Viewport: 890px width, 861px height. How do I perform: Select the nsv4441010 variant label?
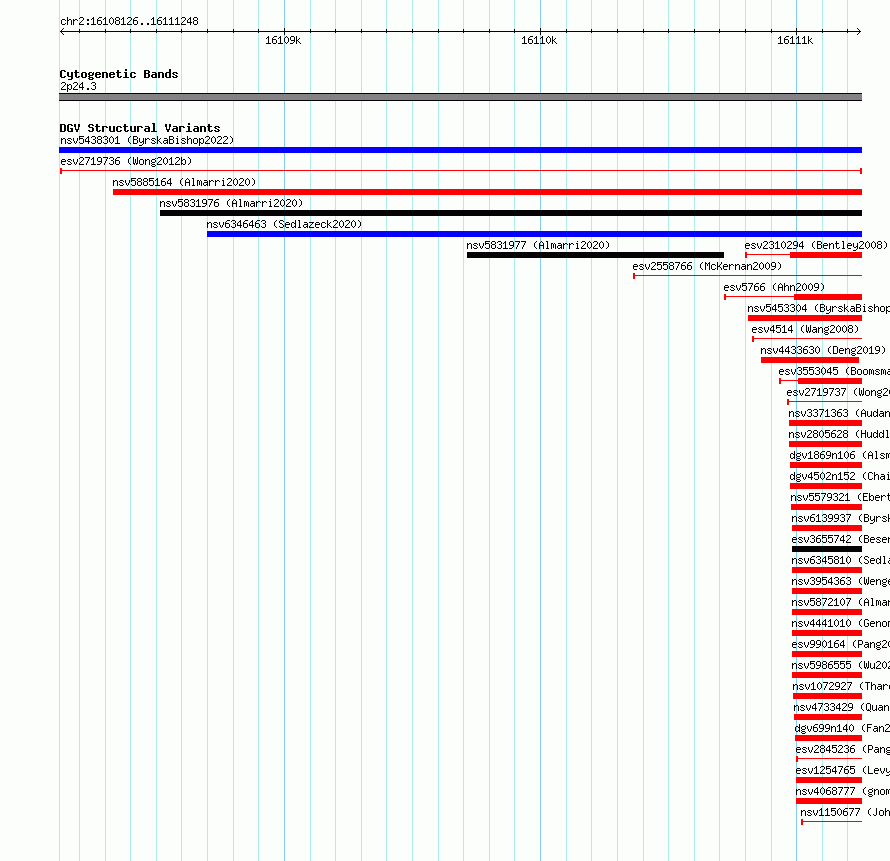(841, 623)
